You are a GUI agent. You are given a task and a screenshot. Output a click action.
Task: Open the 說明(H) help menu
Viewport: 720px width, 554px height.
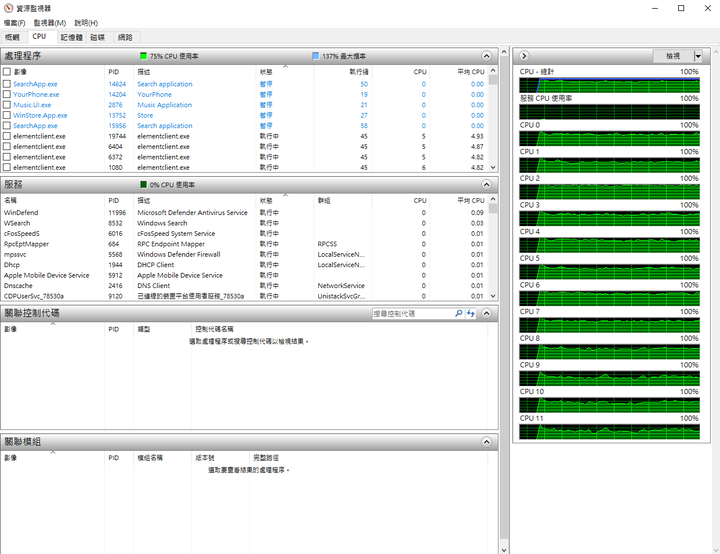86,23
